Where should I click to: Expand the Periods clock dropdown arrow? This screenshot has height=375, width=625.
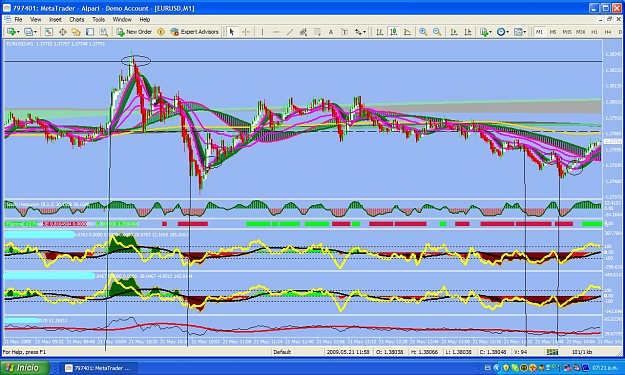coord(507,32)
